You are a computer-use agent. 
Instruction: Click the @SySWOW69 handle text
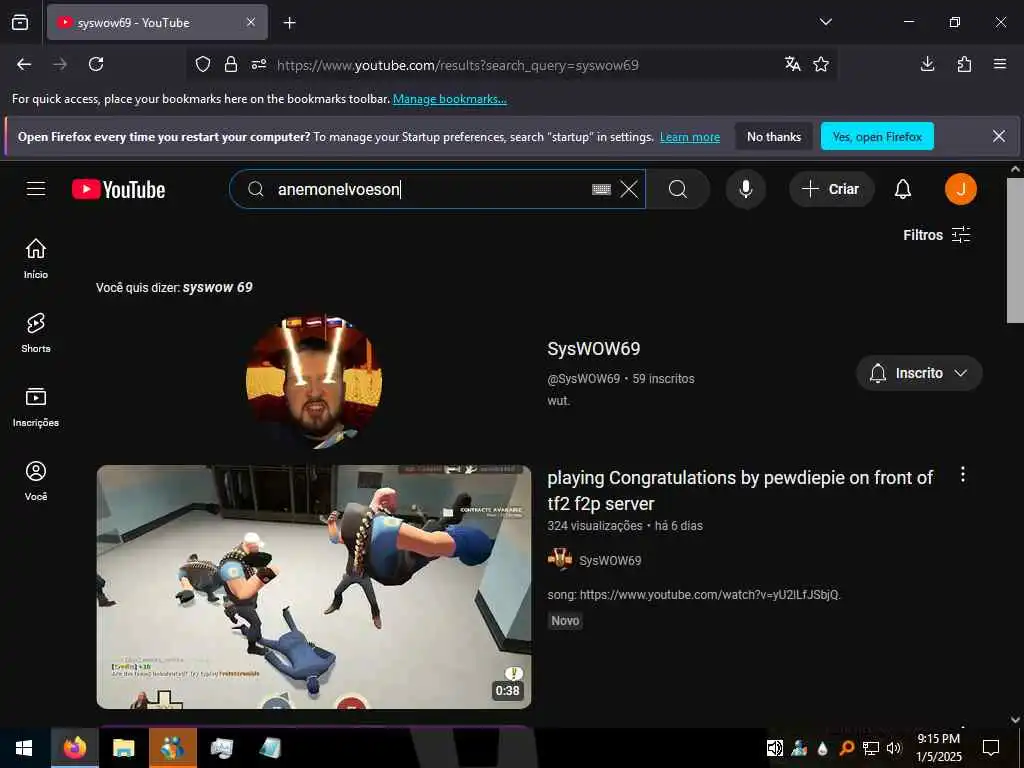click(x=584, y=379)
